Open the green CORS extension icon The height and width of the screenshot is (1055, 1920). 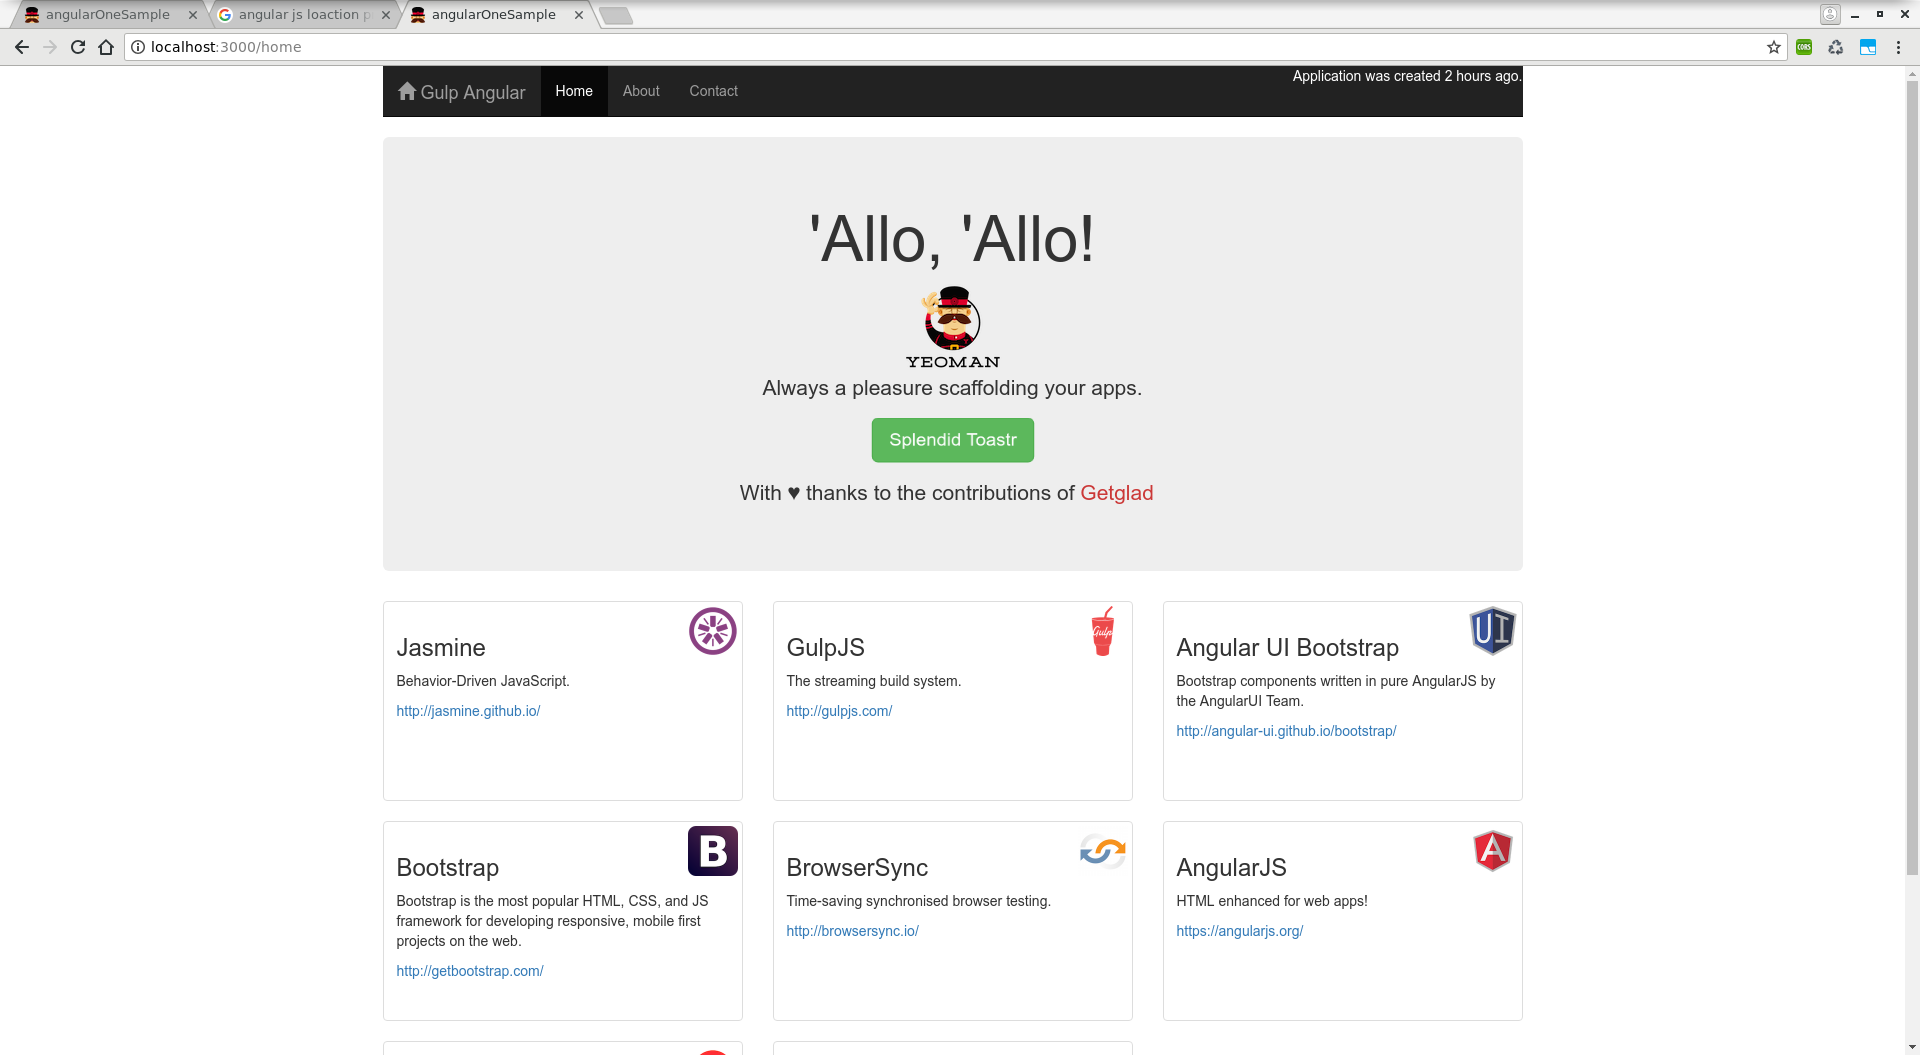pos(1804,47)
